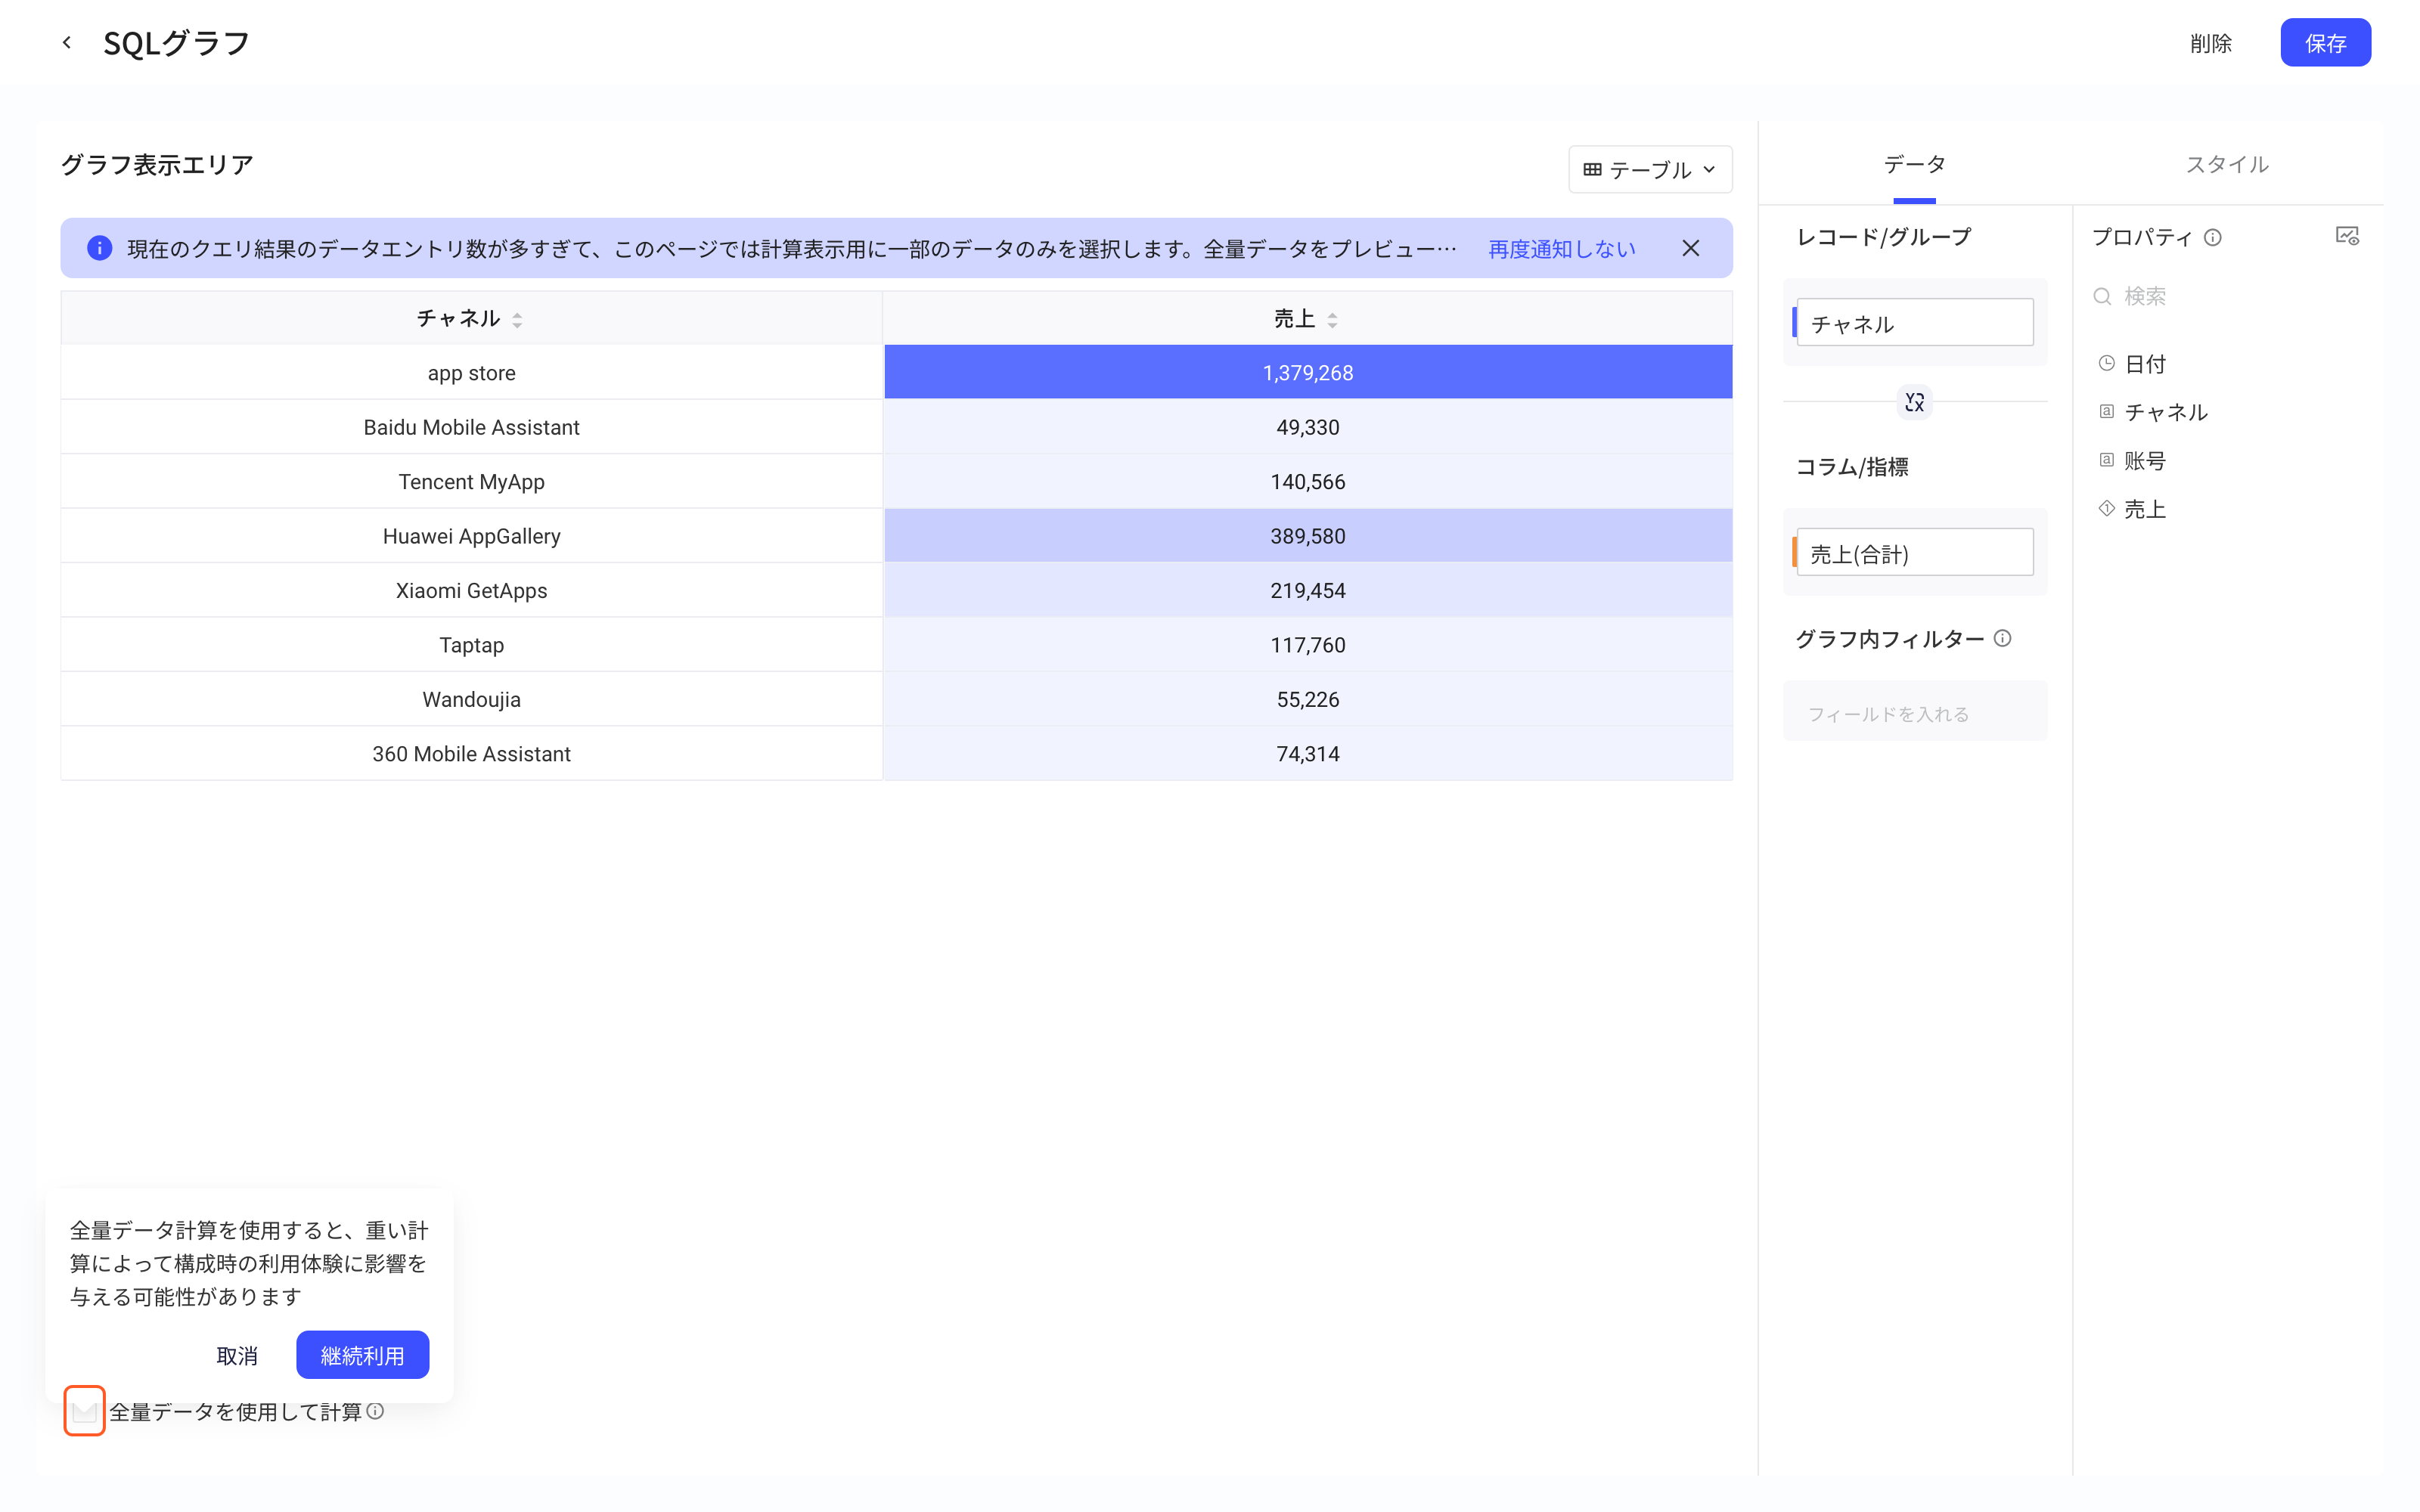Switch to the データ tab
This screenshot has height=1512, width=2420.
click(1914, 164)
